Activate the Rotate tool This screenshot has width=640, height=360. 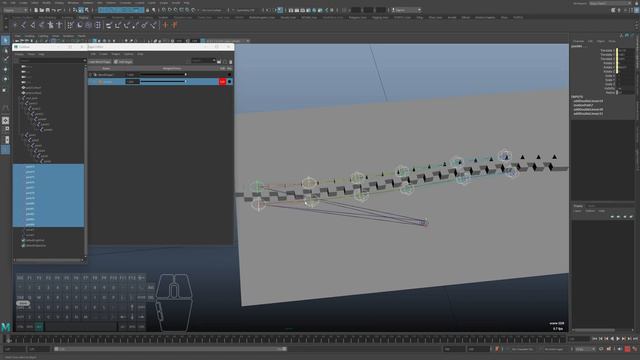[5, 79]
